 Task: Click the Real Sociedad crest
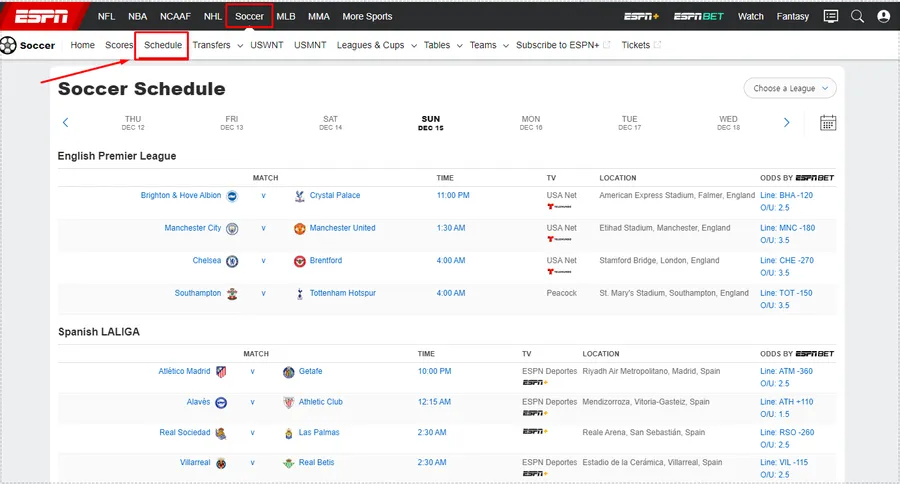point(221,433)
